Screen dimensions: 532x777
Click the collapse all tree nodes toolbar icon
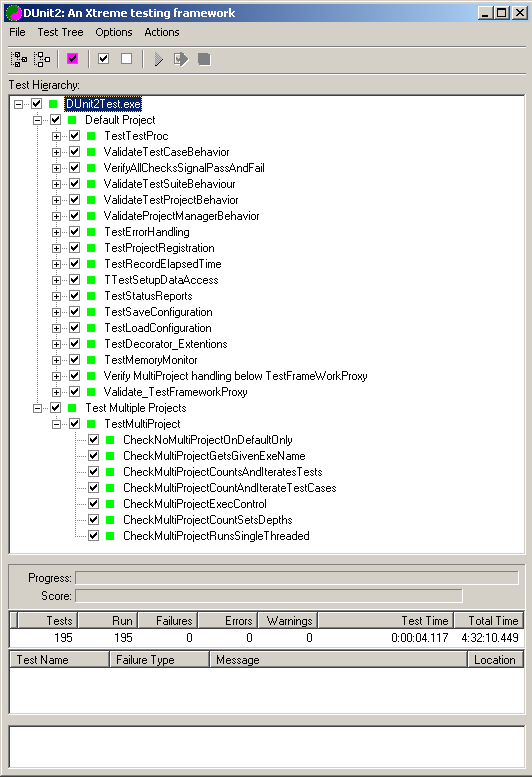click(42, 59)
